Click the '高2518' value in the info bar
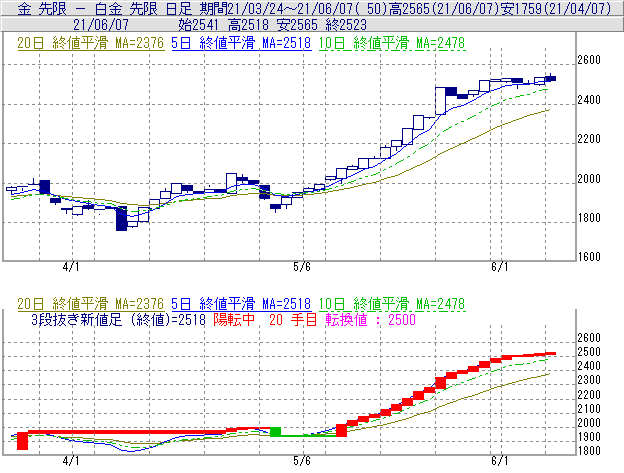Viewport: 624px width, 473px height. coord(248,25)
